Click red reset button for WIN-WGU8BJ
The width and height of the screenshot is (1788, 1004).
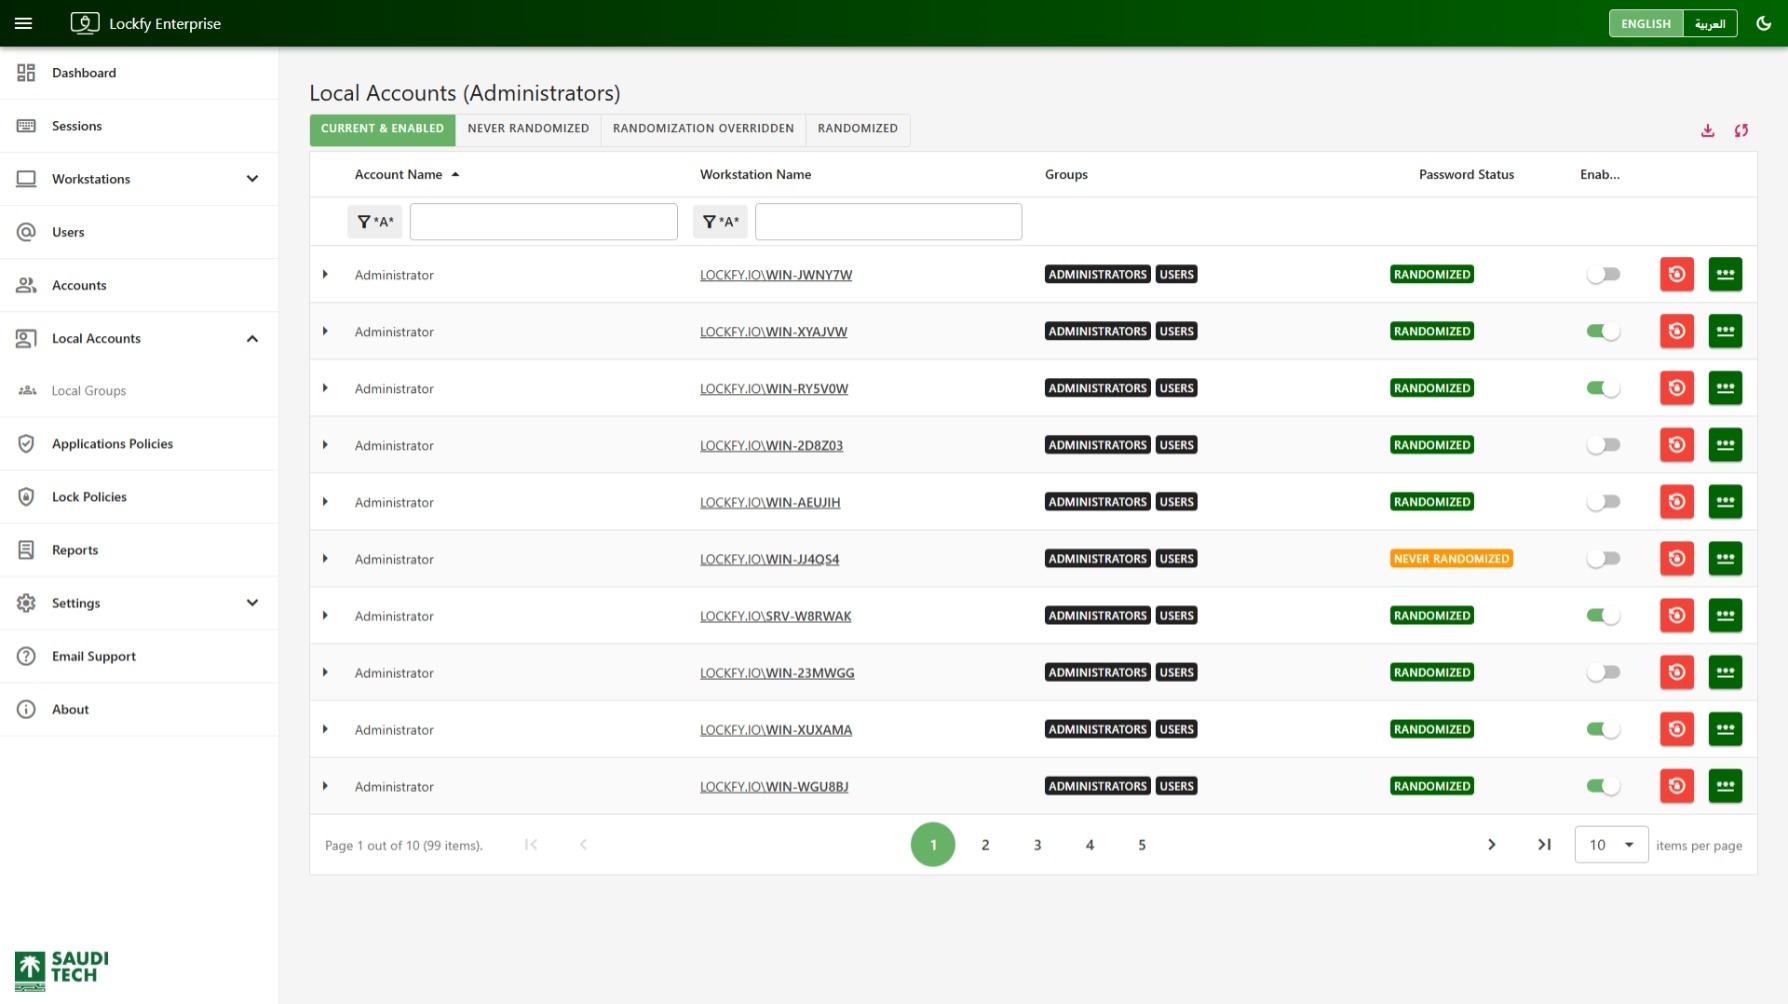(x=1677, y=786)
